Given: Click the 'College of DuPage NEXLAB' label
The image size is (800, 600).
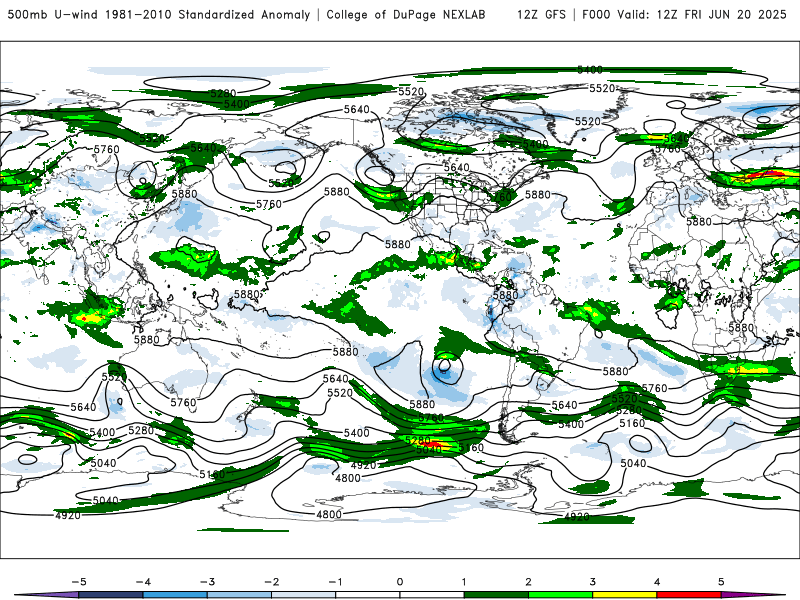Looking at the screenshot, I should click(x=406, y=14).
